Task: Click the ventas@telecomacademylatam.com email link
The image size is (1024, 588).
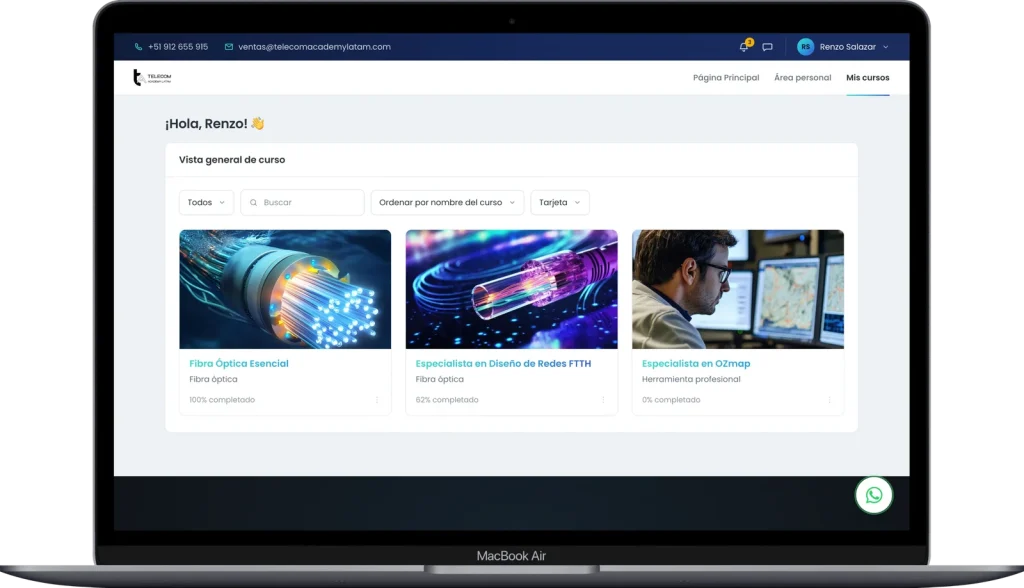Action: coord(314,47)
